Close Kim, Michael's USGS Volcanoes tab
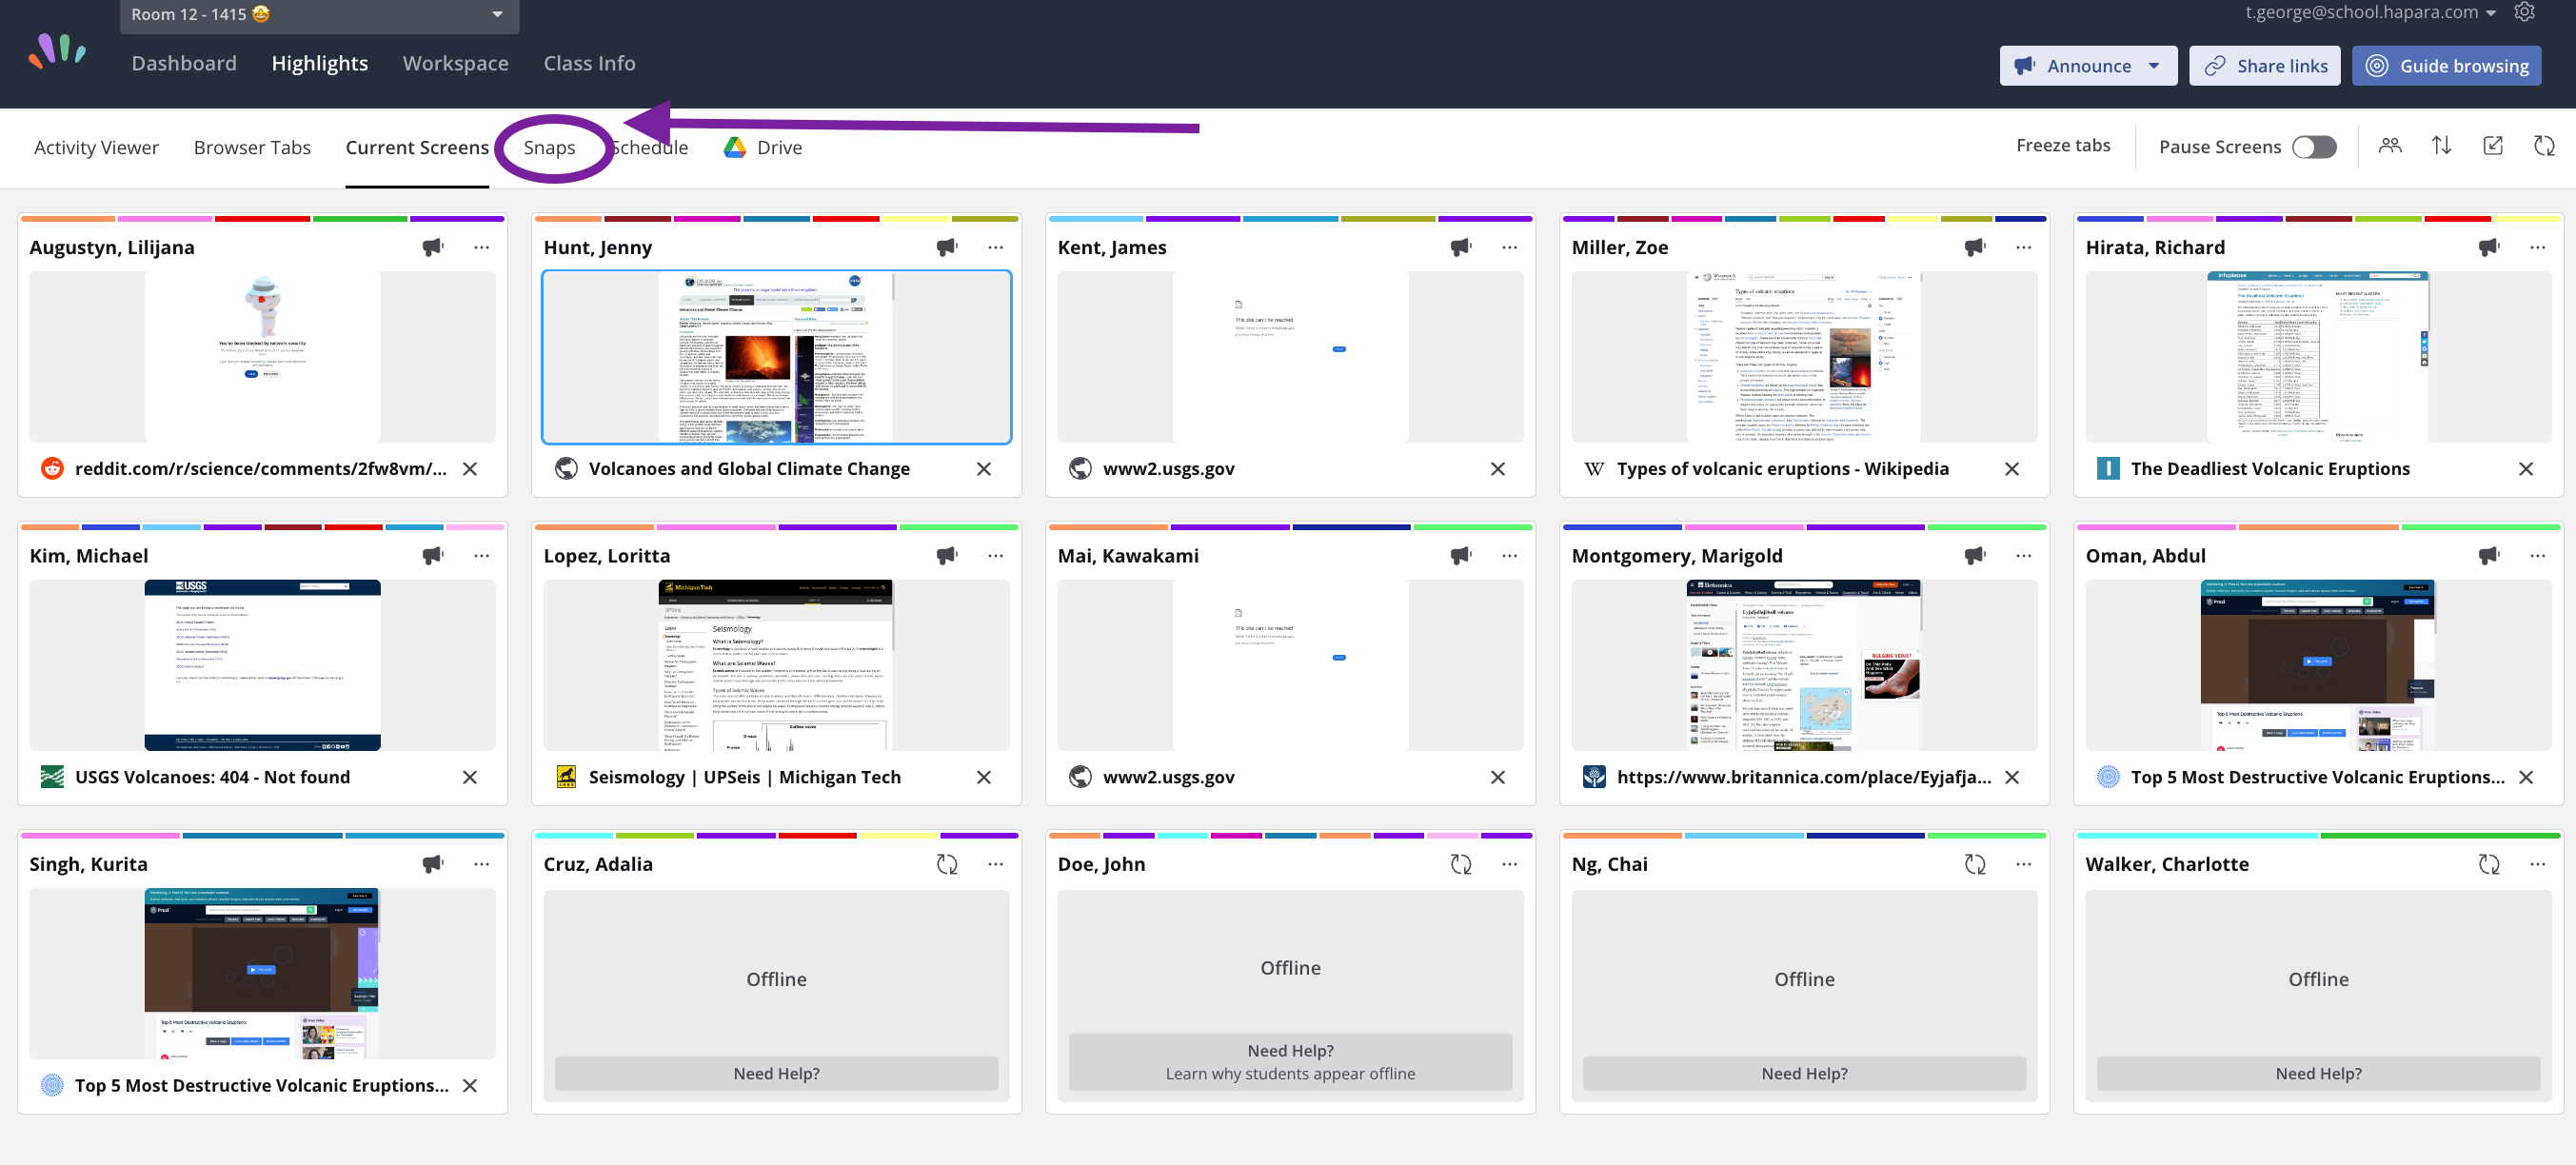The image size is (2576, 1165). [470, 777]
